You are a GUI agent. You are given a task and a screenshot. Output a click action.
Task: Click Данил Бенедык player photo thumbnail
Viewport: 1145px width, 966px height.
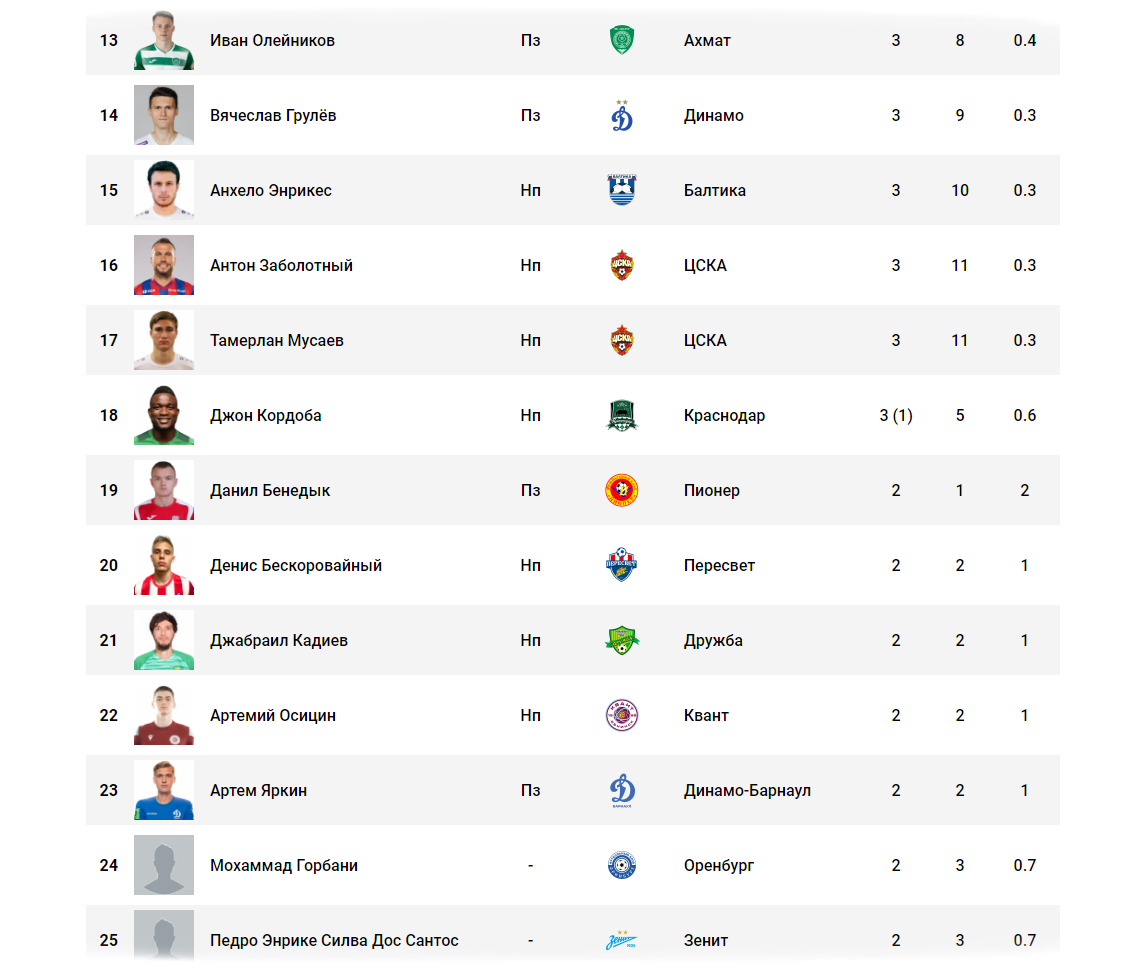(164, 490)
